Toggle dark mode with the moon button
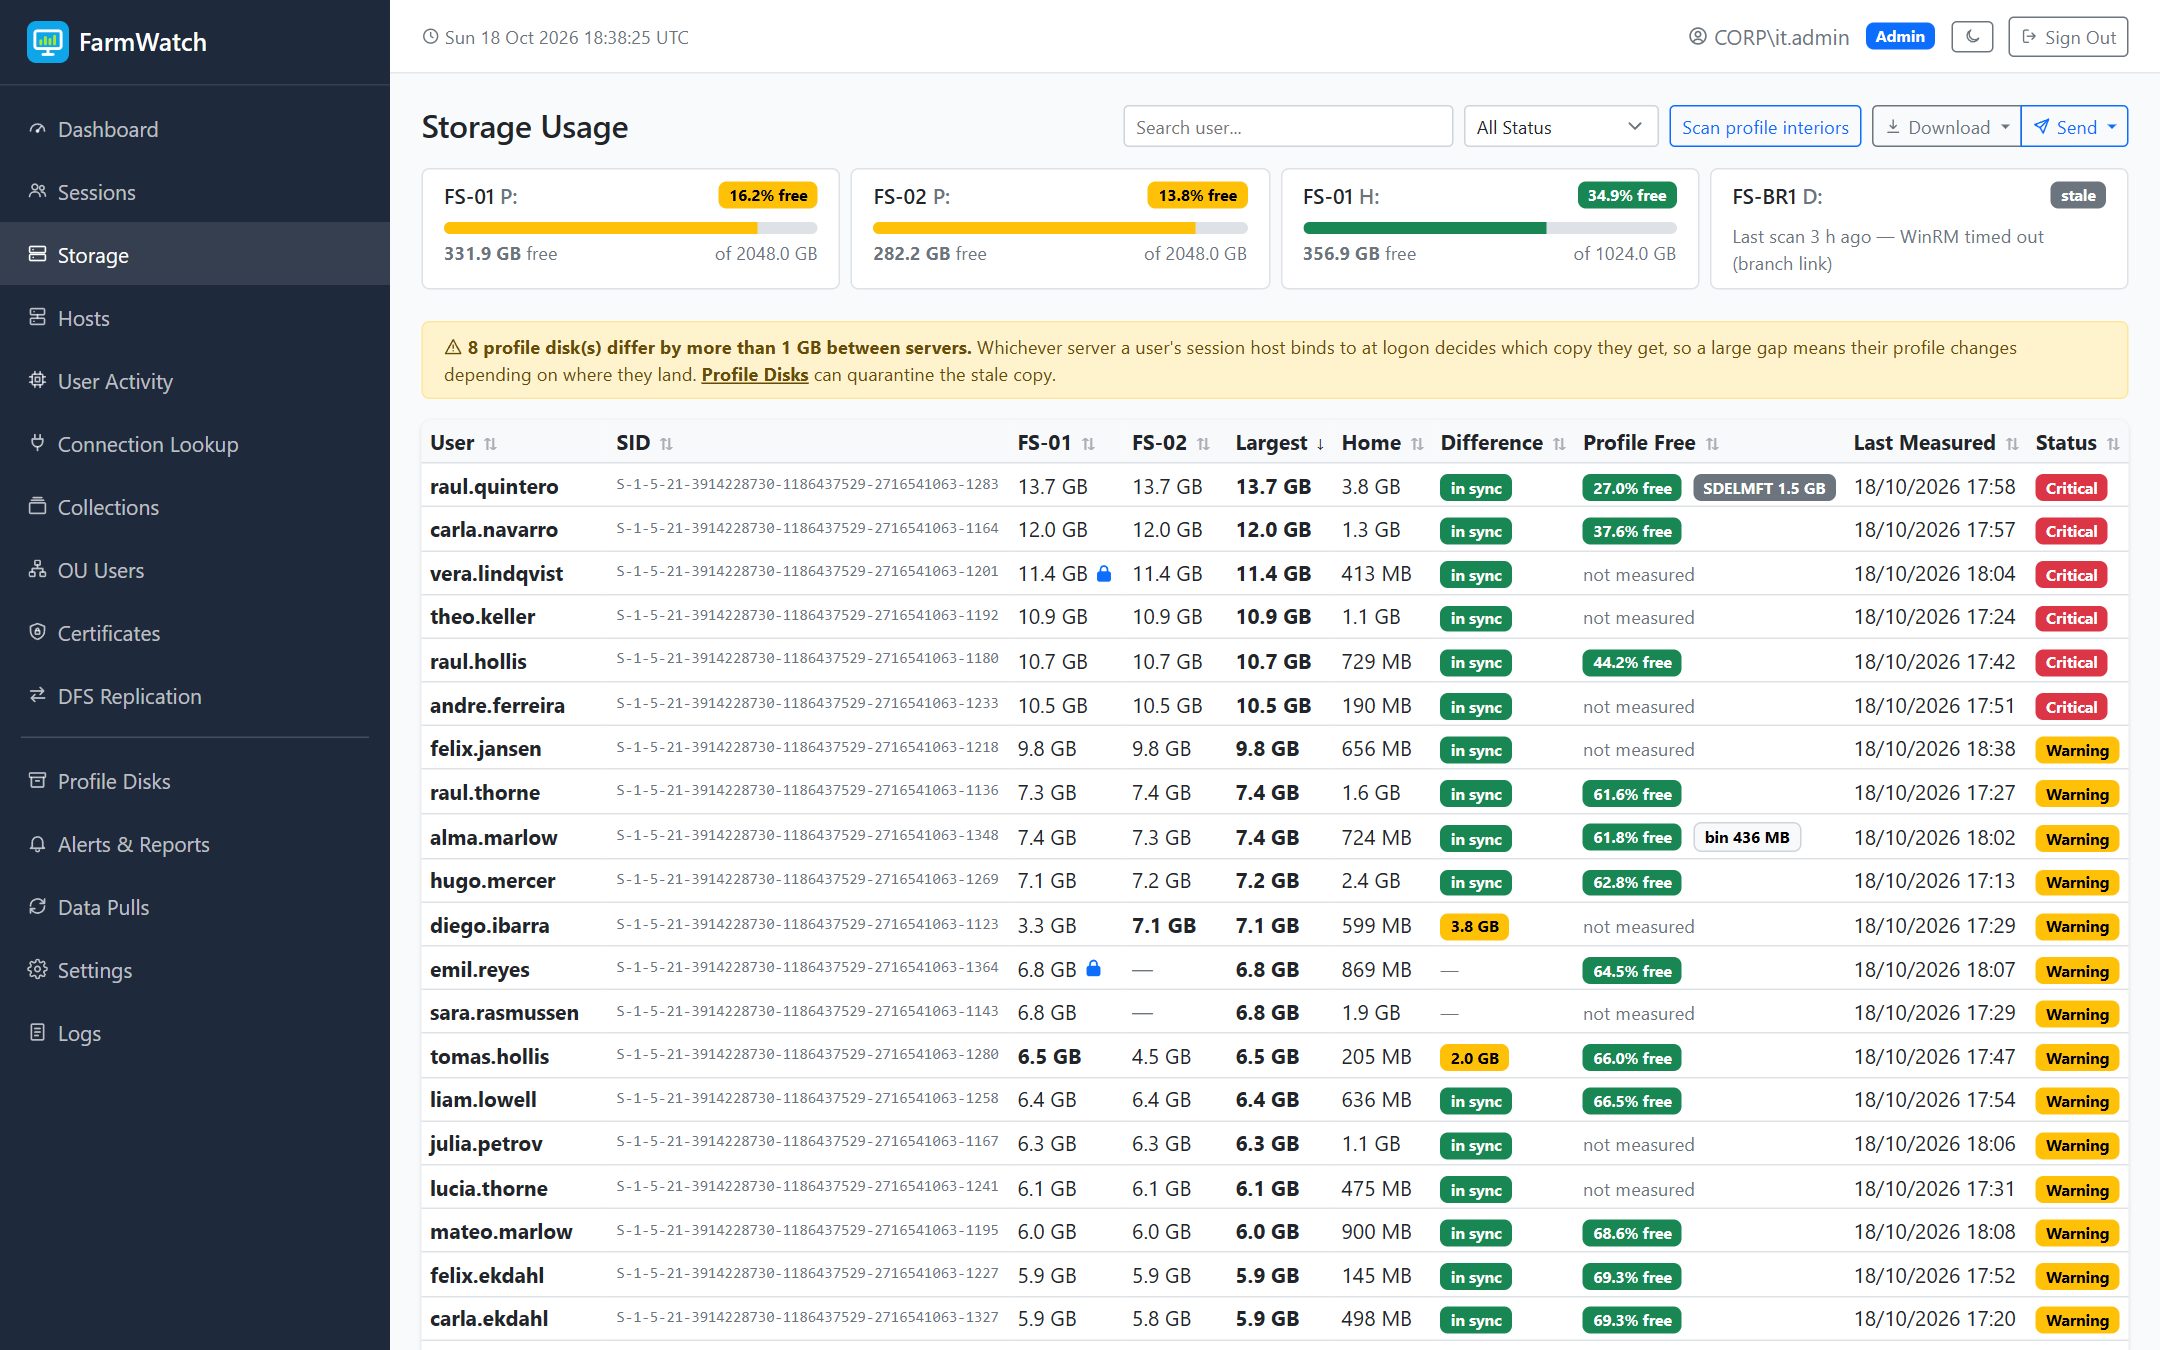 tap(1972, 37)
